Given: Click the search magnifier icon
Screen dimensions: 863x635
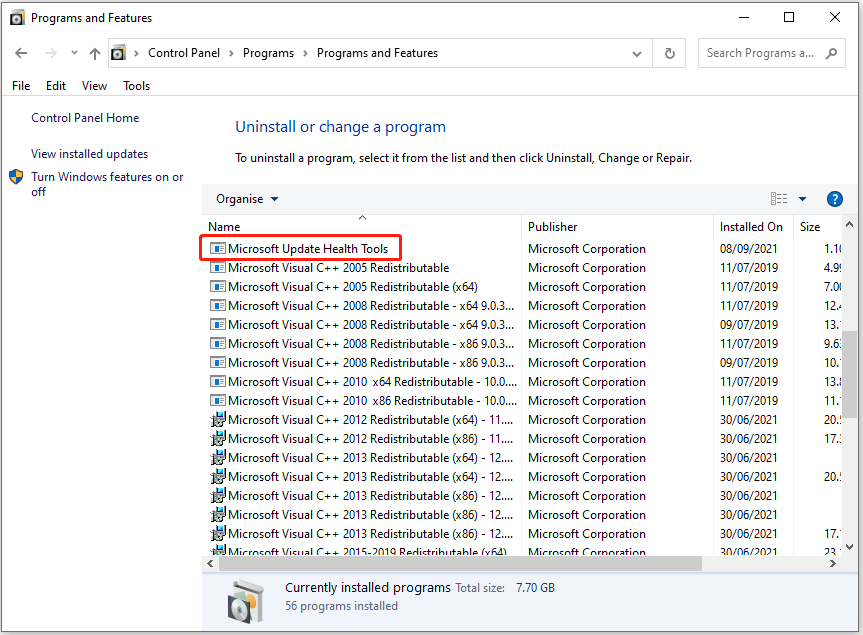Looking at the screenshot, I should (831, 53).
